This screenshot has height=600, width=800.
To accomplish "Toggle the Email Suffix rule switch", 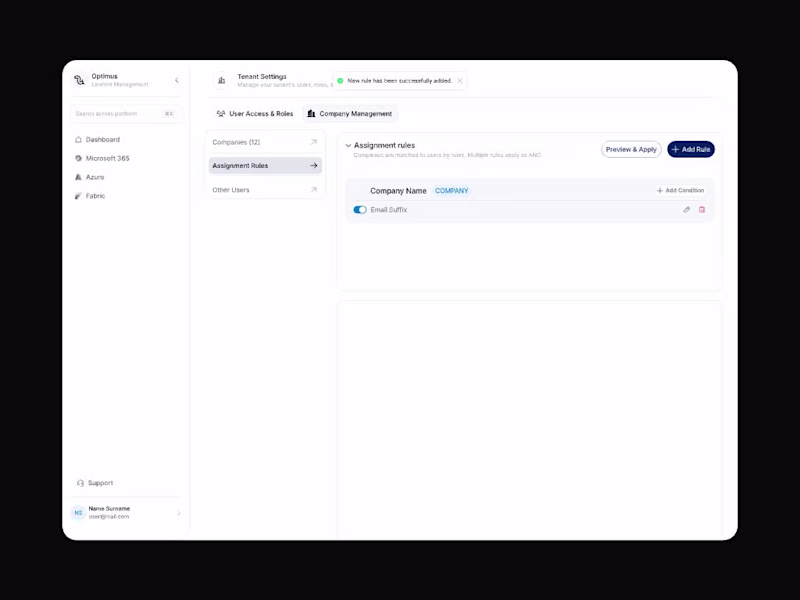I will click(x=360, y=210).
